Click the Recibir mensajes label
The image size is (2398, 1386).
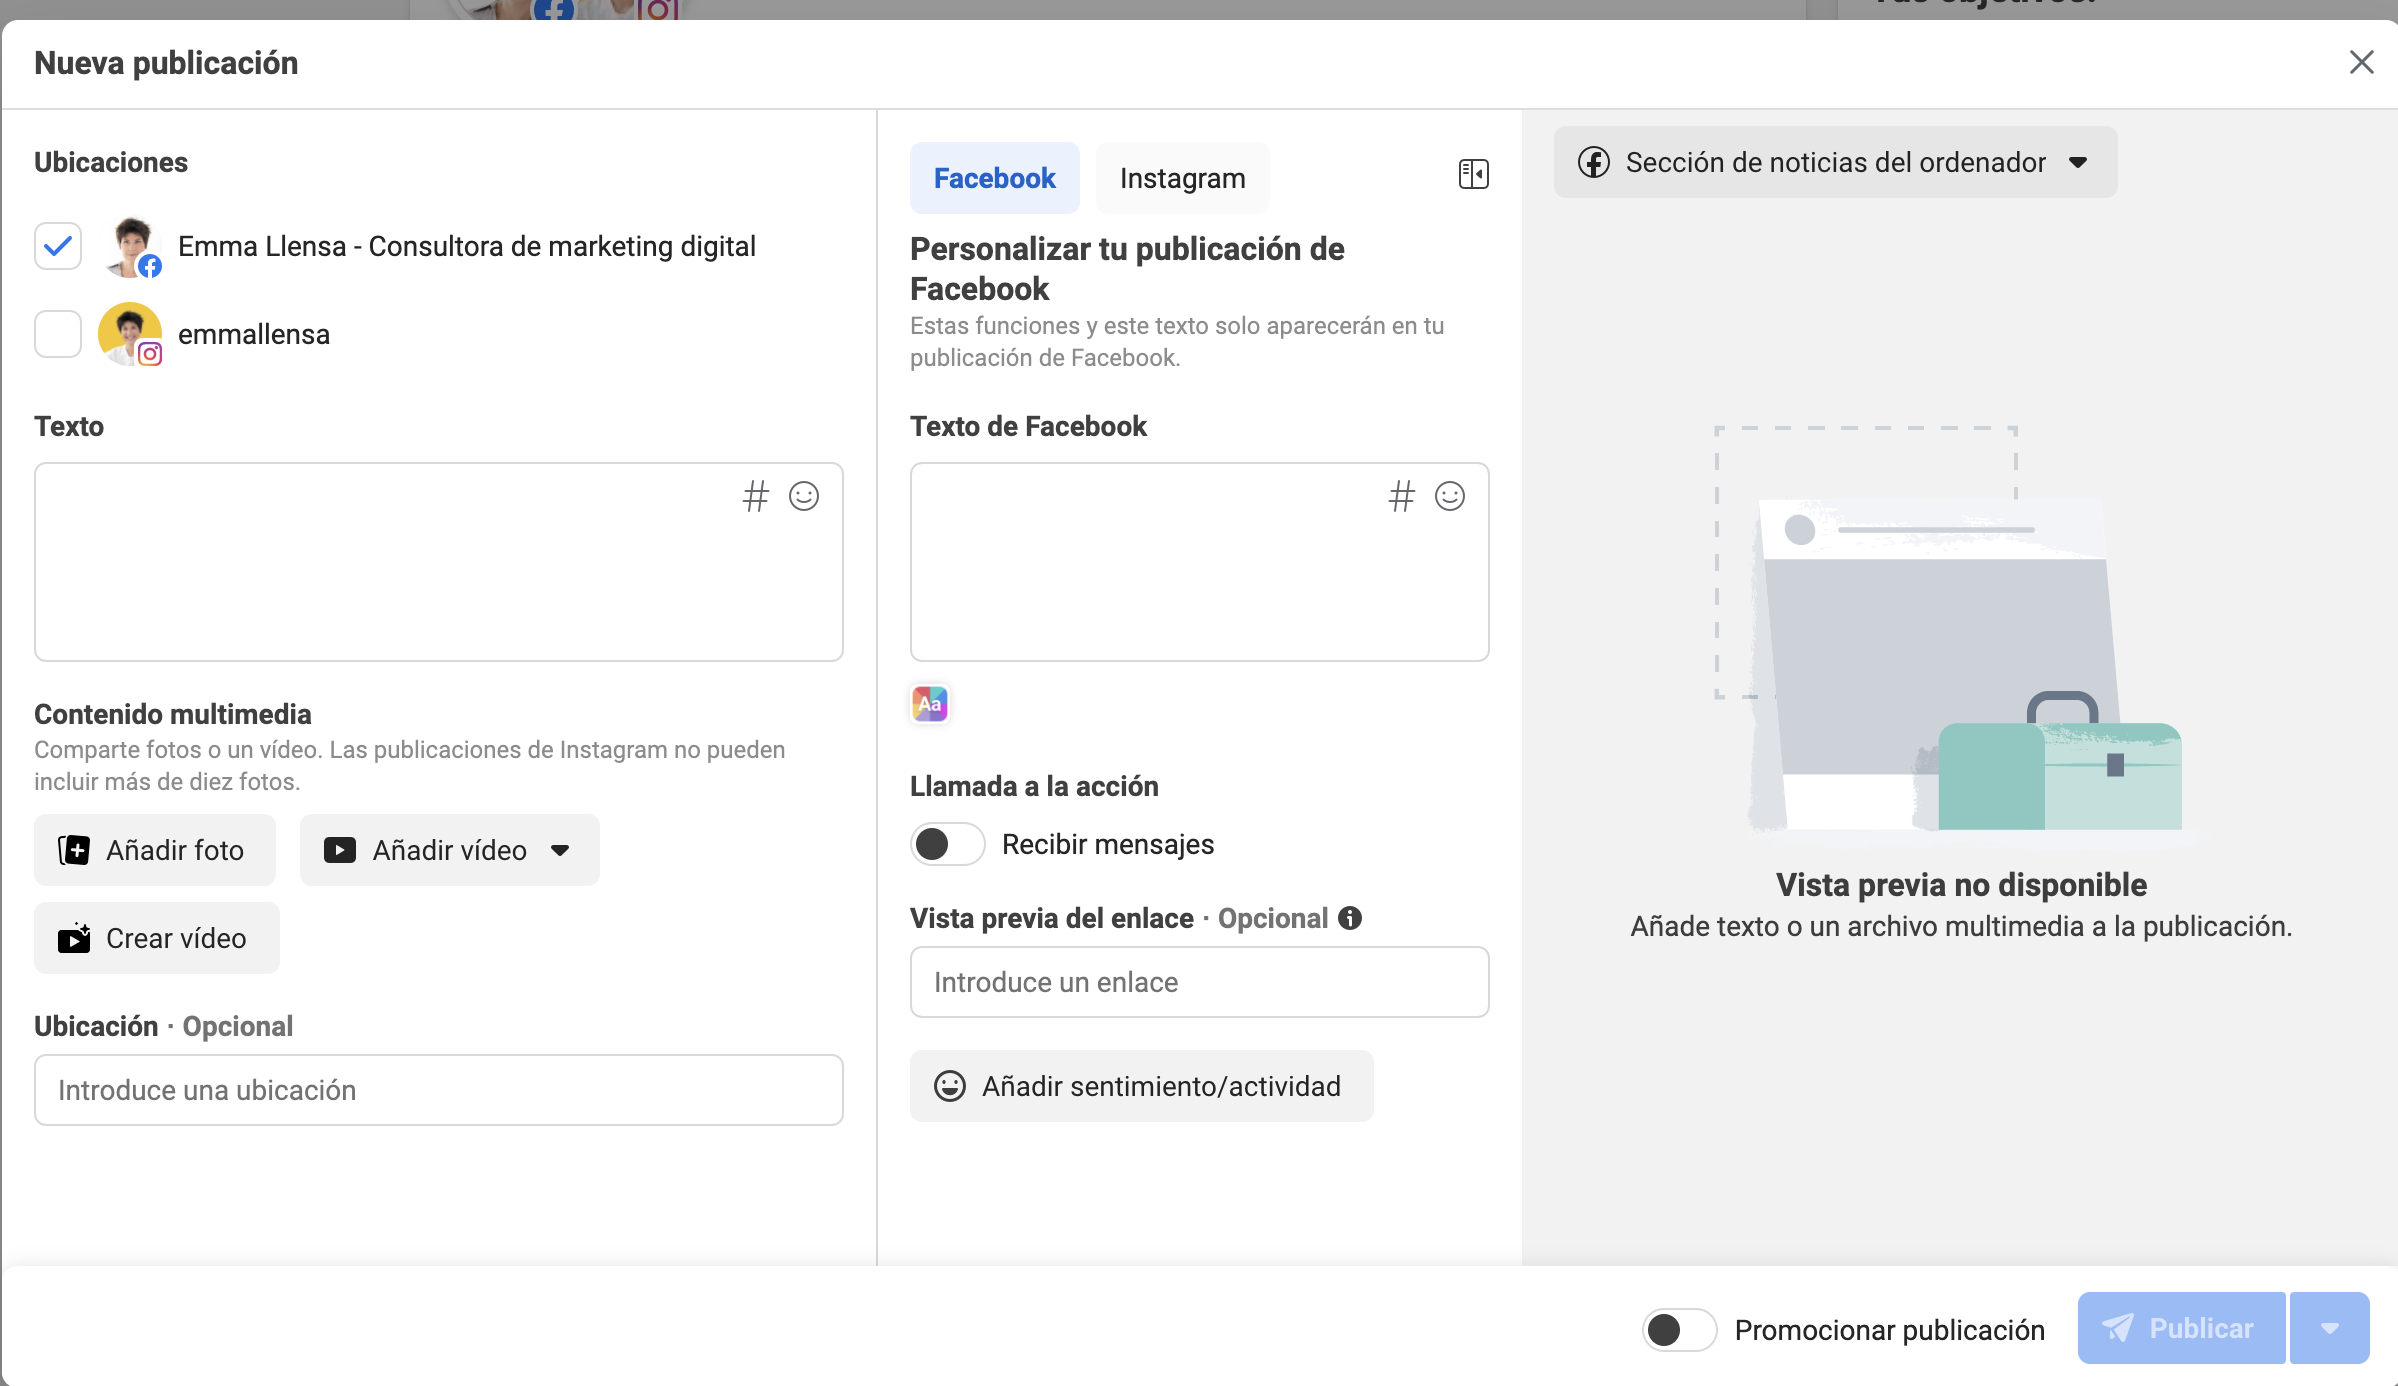tap(1108, 844)
